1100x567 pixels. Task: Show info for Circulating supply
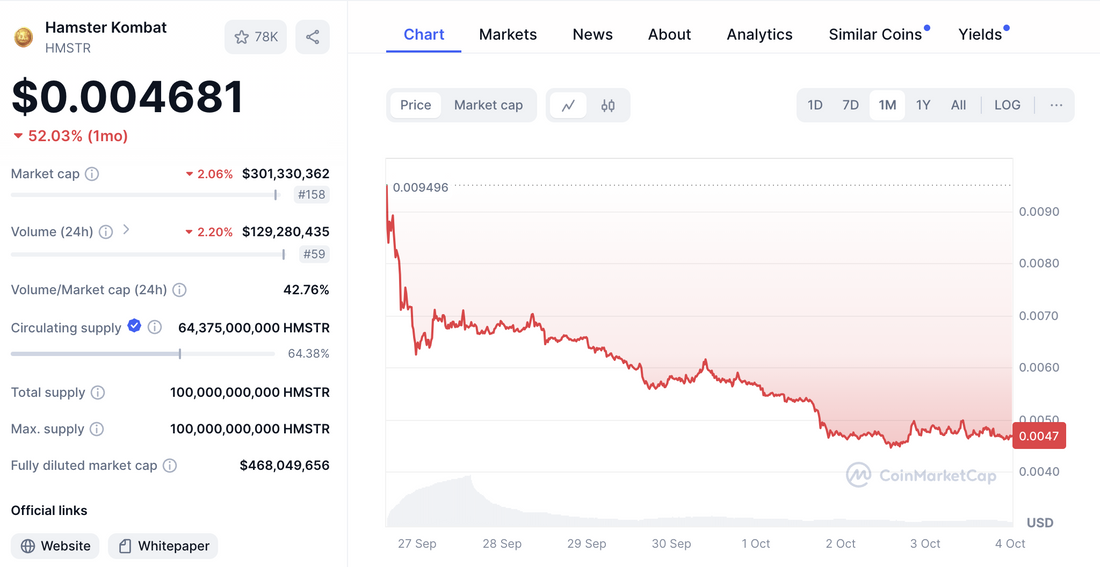click(155, 327)
